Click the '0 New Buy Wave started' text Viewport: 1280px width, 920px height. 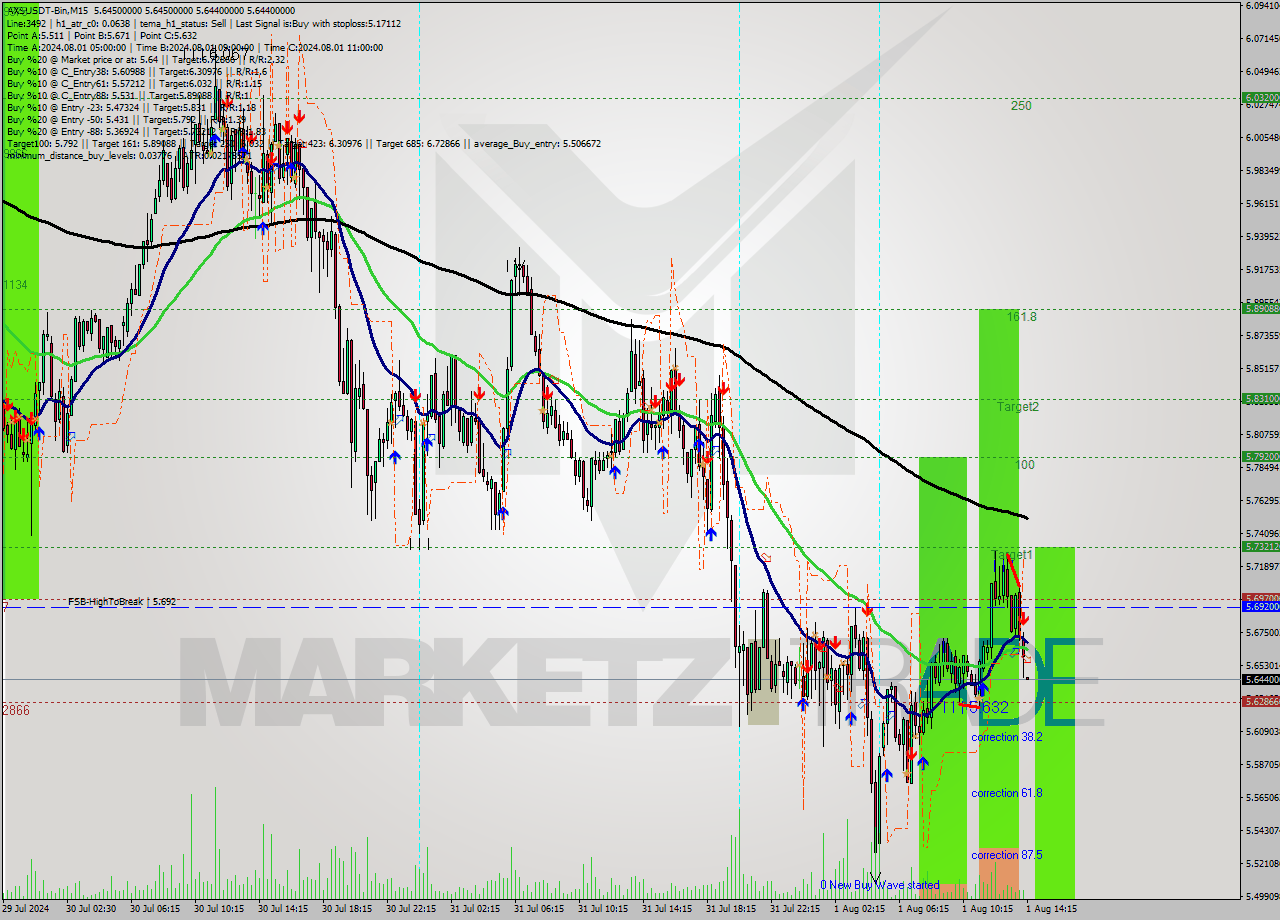pos(880,885)
